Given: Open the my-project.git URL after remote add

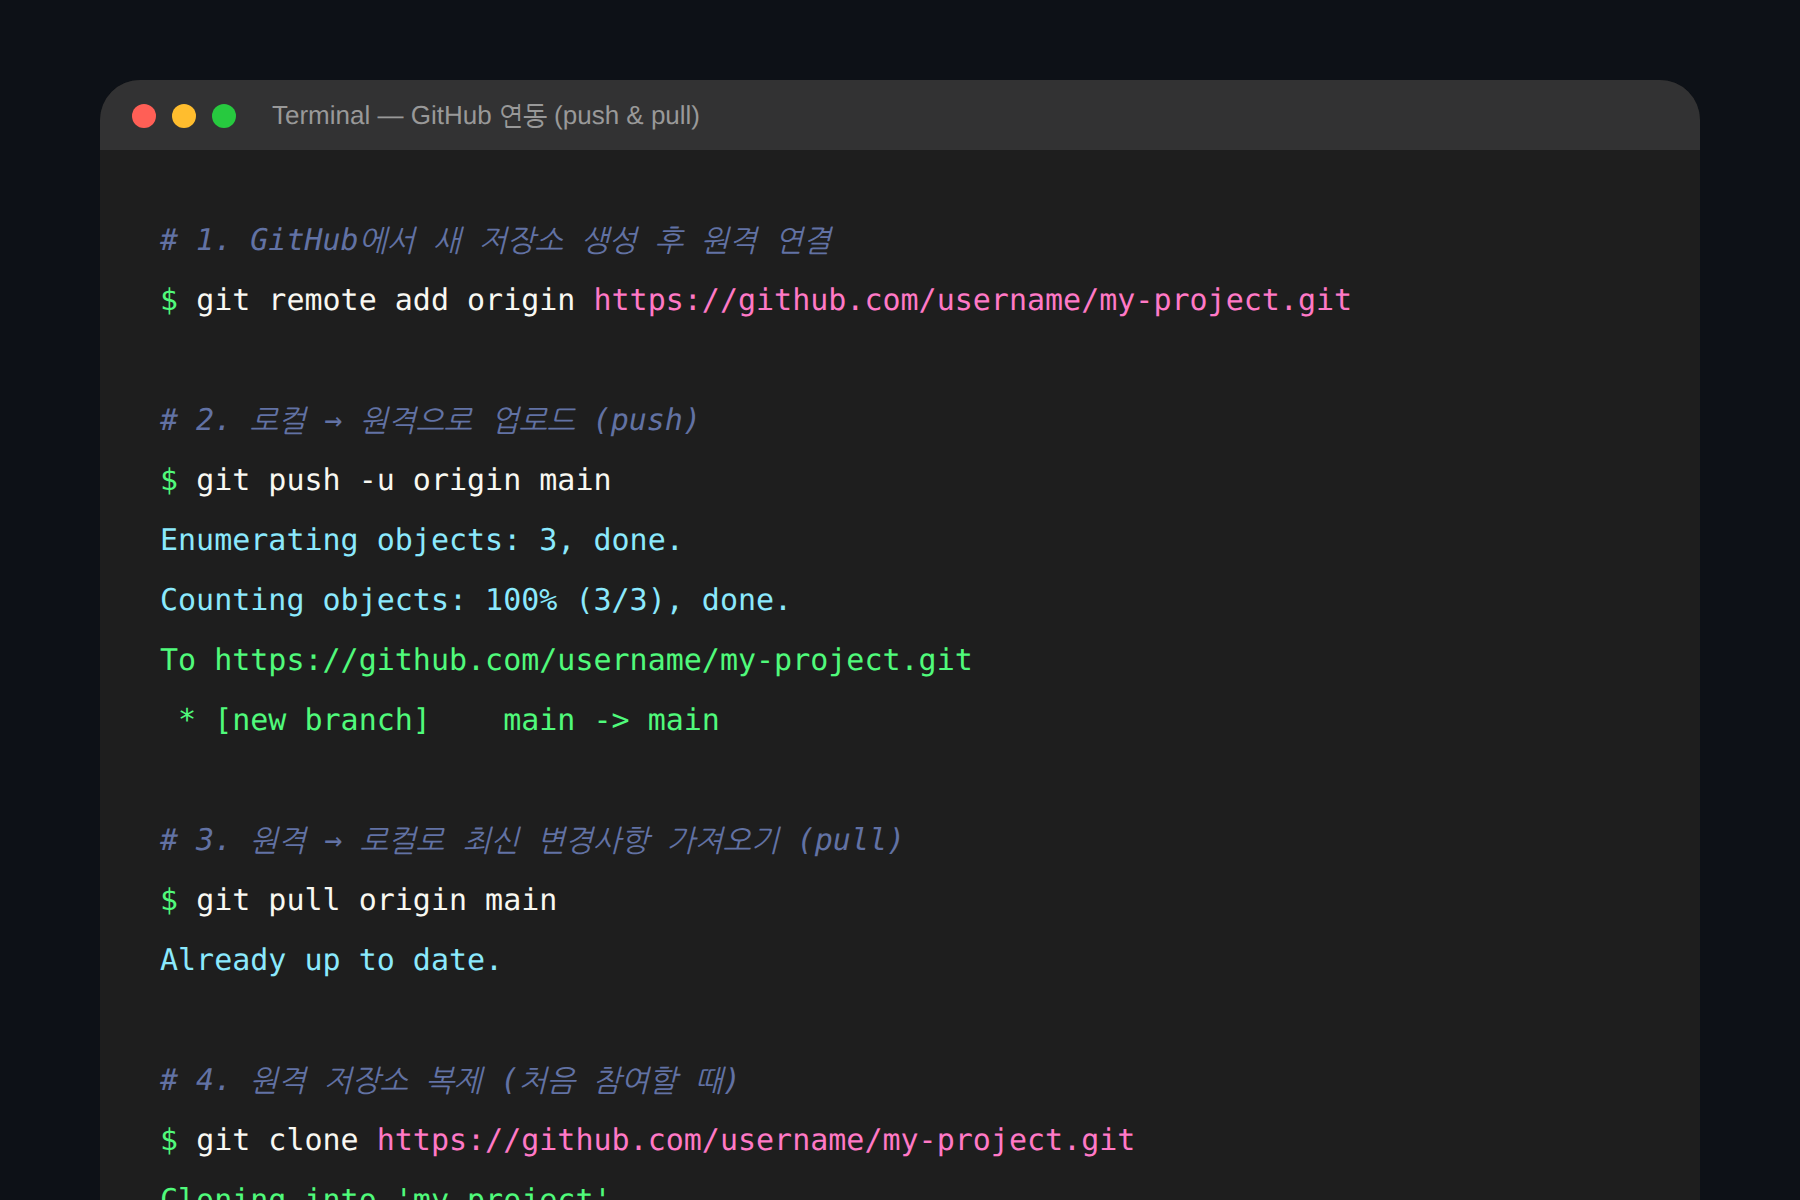Looking at the screenshot, I should tap(971, 300).
